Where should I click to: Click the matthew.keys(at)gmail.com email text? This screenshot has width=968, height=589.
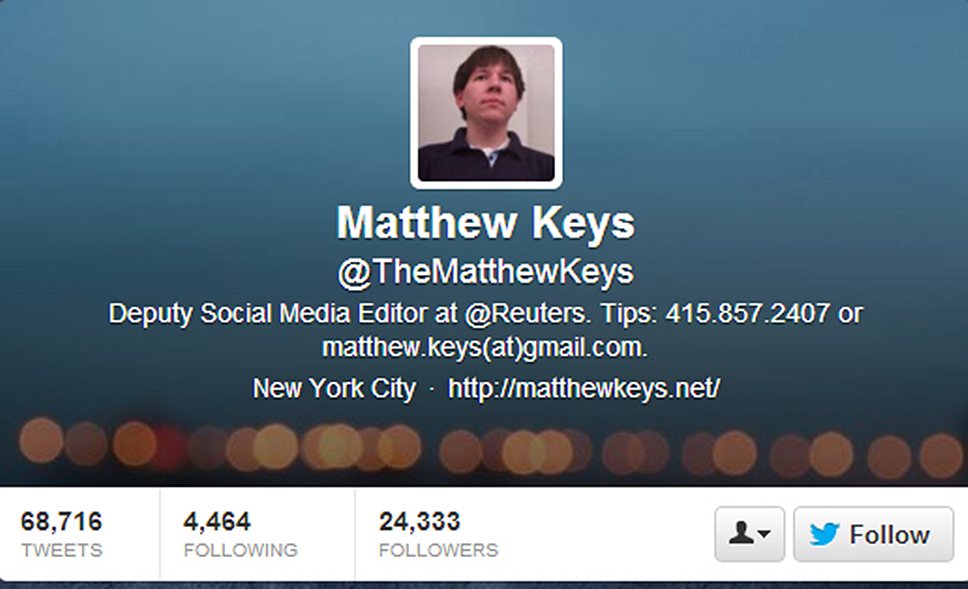coord(485,348)
